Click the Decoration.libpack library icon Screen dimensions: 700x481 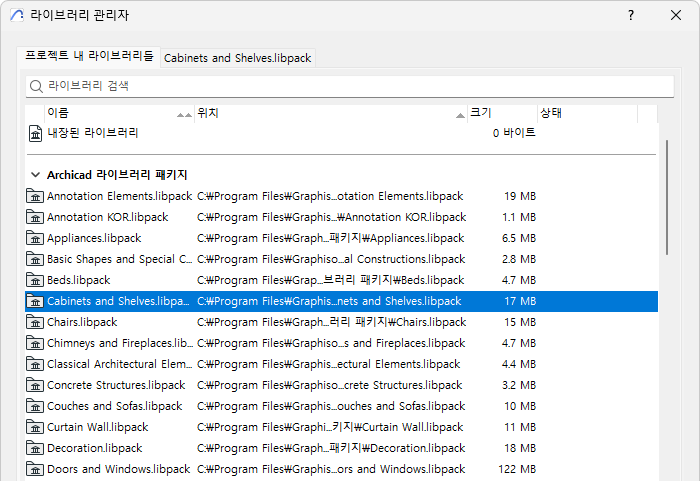[x=35, y=448]
